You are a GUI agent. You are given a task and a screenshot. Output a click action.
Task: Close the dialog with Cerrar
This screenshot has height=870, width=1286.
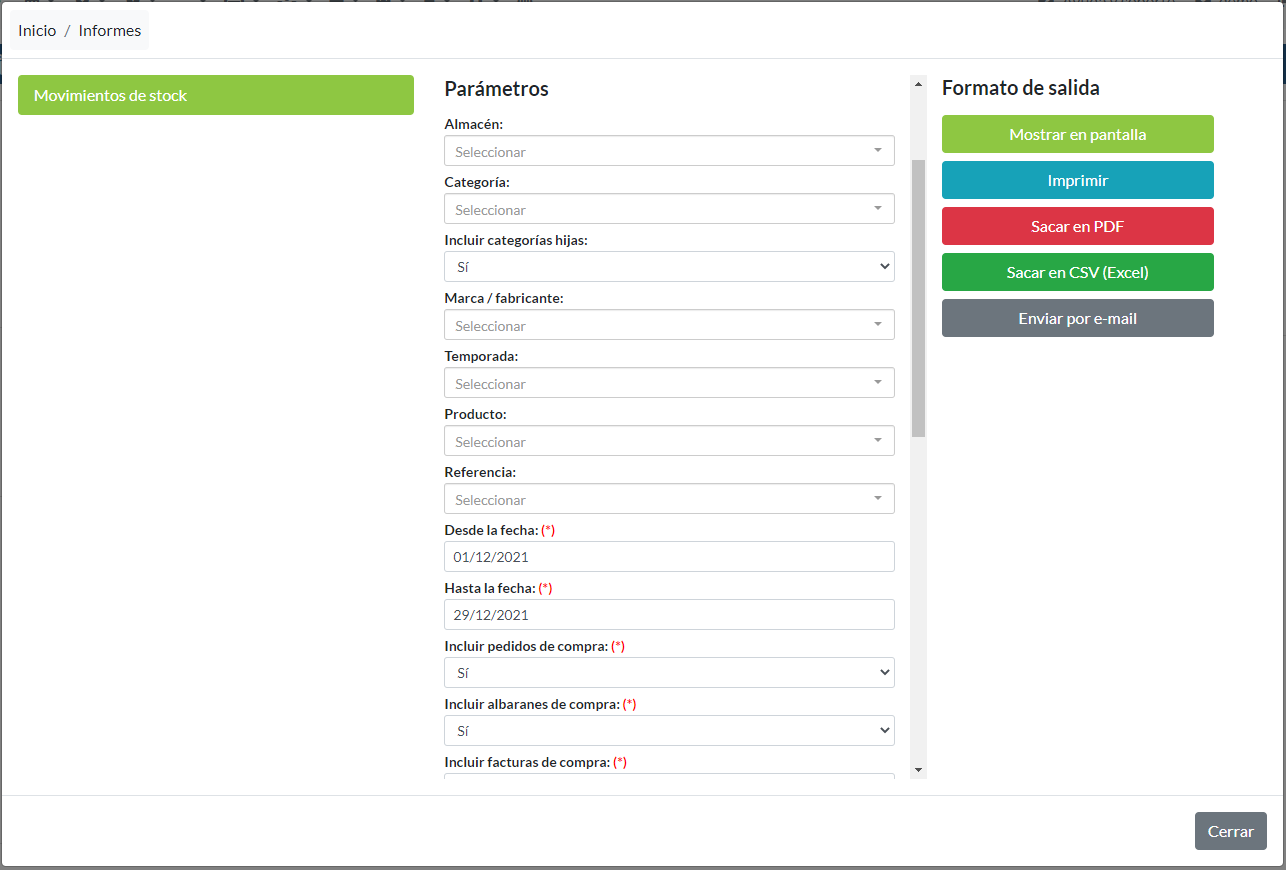click(1230, 831)
